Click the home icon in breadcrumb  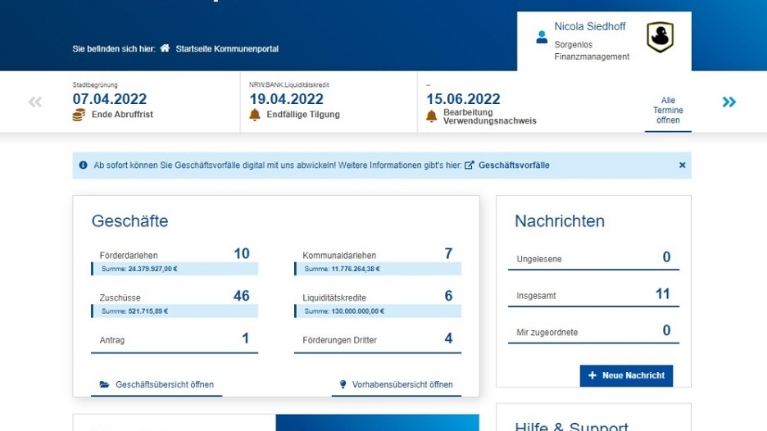click(x=165, y=48)
